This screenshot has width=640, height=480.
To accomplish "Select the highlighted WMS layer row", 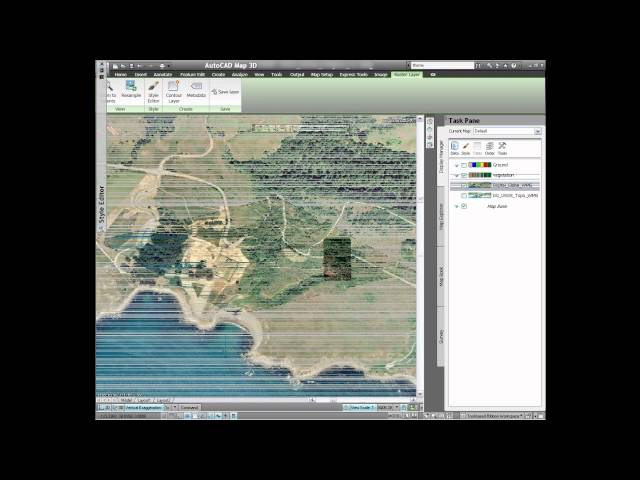I will (495, 186).
